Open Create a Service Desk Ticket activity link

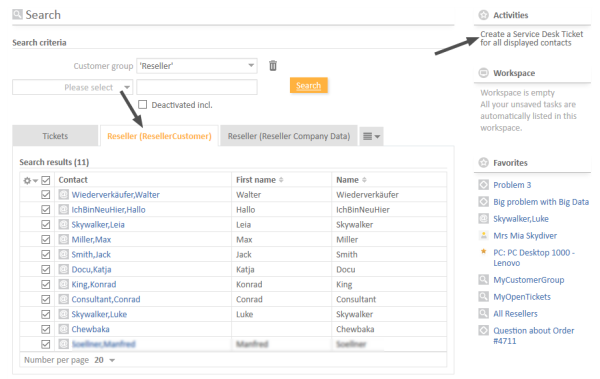point(532,38)
